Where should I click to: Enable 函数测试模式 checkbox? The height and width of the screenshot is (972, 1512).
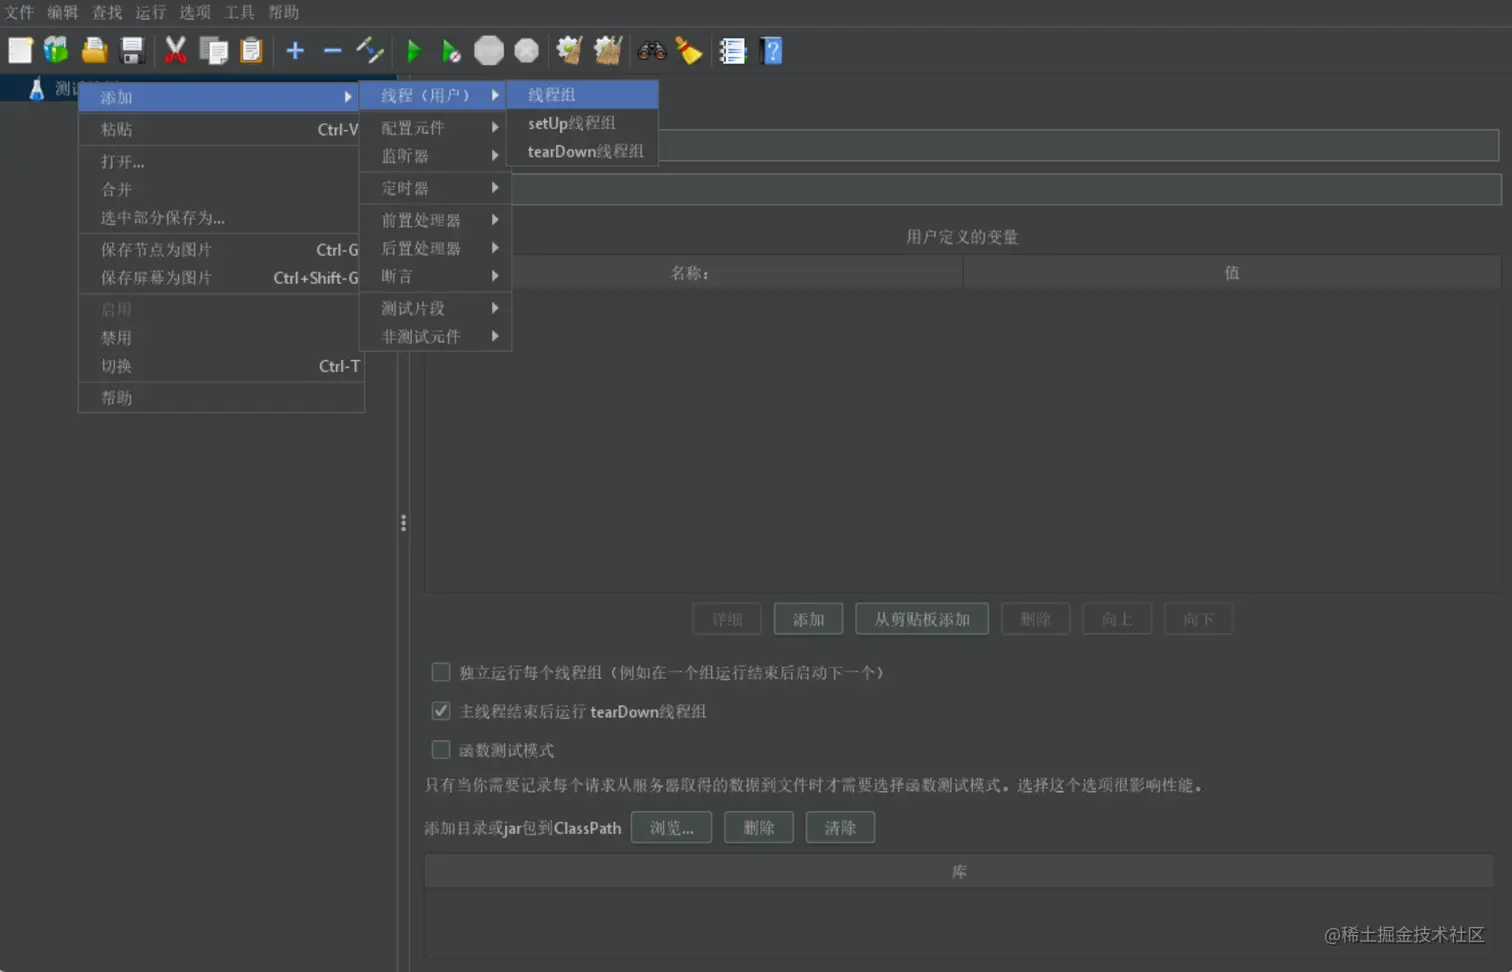(x=440, y=750)
